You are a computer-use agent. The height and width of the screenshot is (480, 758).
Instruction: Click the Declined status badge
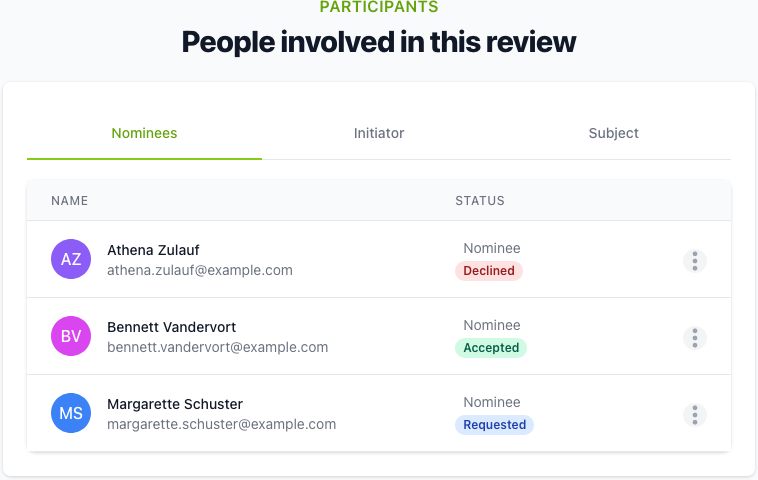[x=489, y=271]
